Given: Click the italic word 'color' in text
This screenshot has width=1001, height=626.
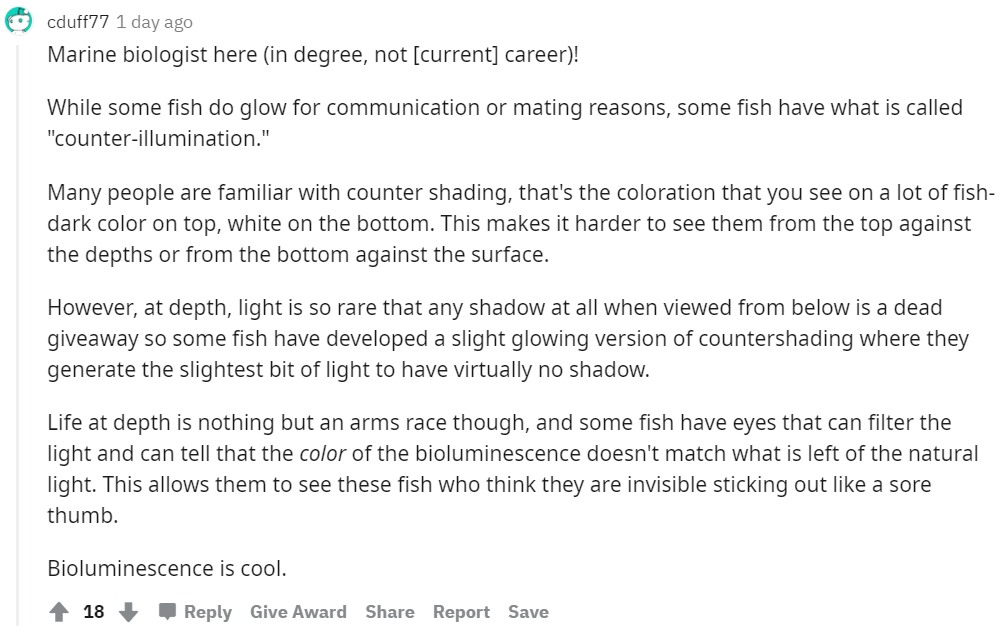Looking at the screenshot, I should (x=322, y=453).
